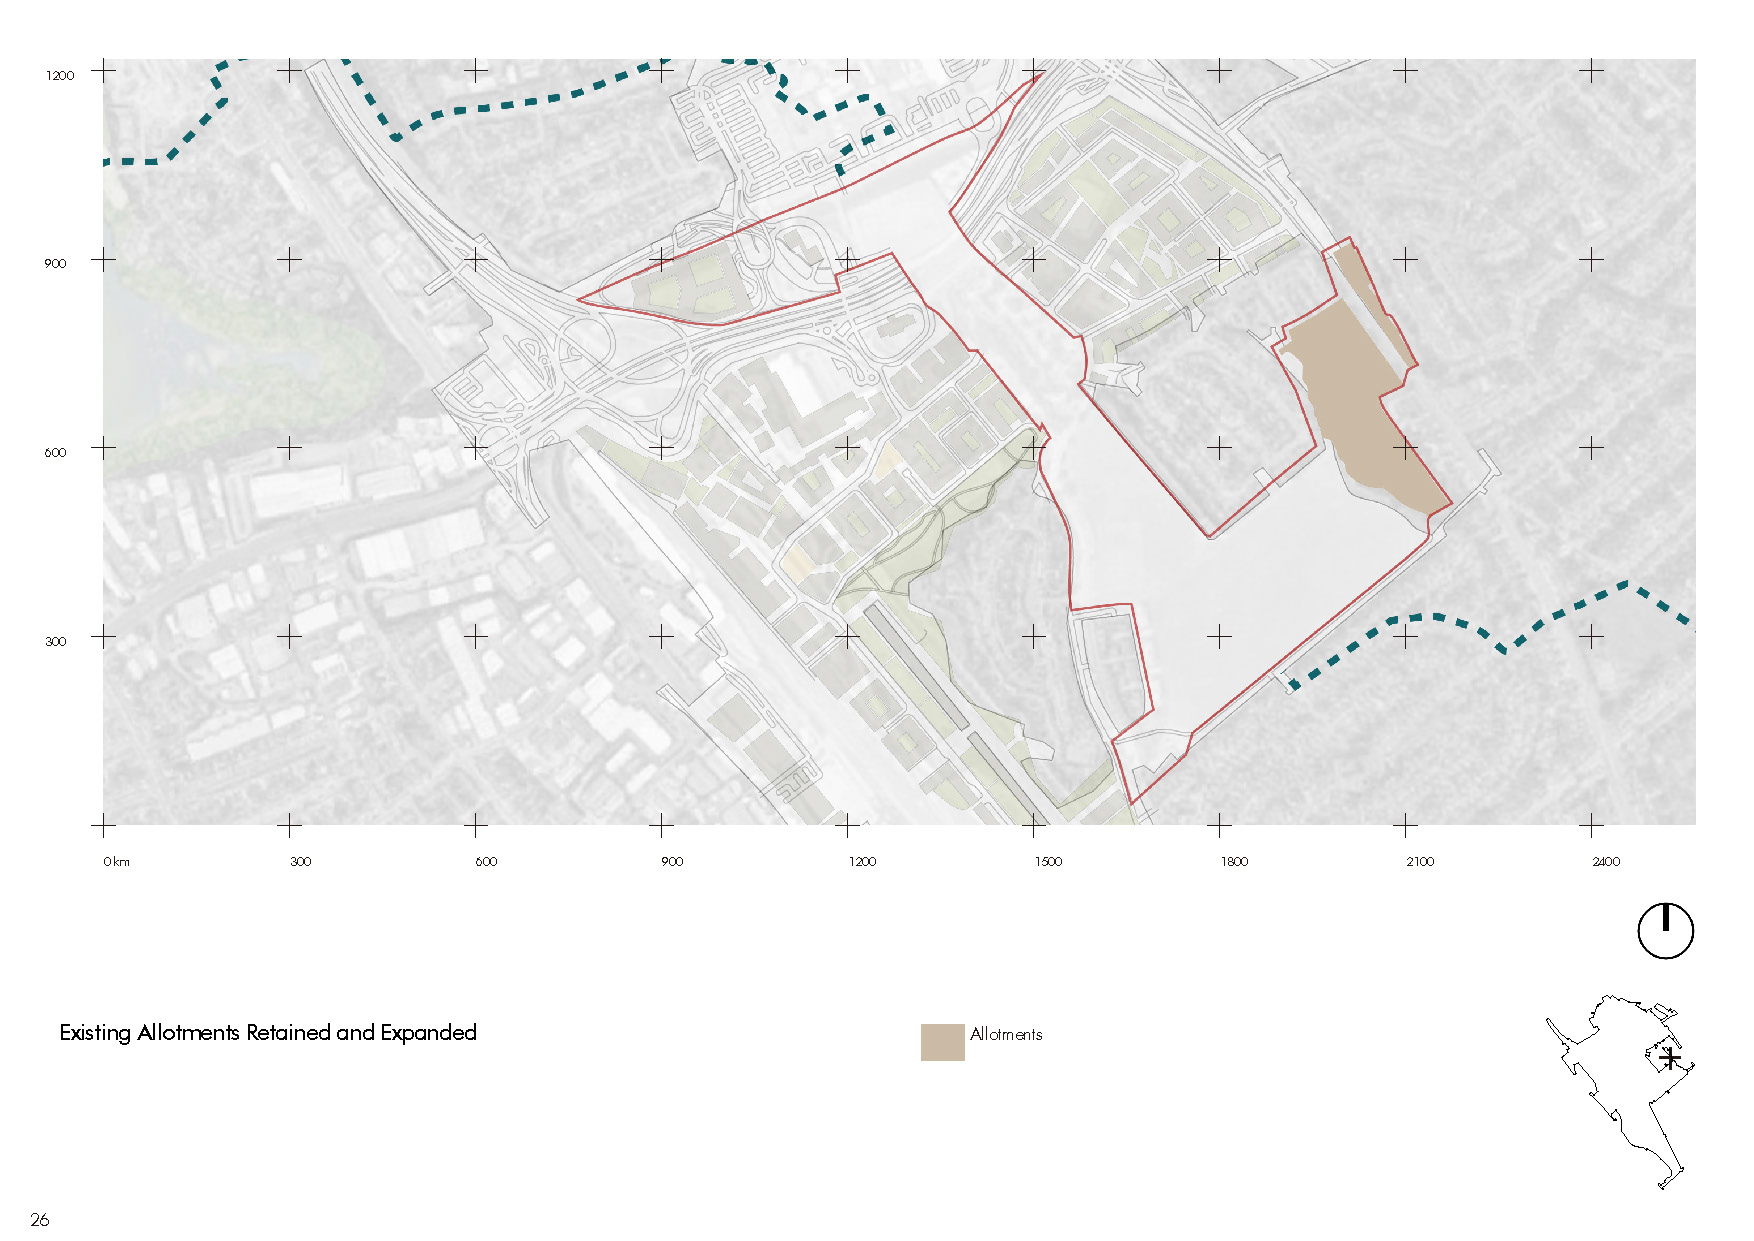Click the '2100' horizontal axis label
The image size is (1754, 1241).
coord(1420,861)
